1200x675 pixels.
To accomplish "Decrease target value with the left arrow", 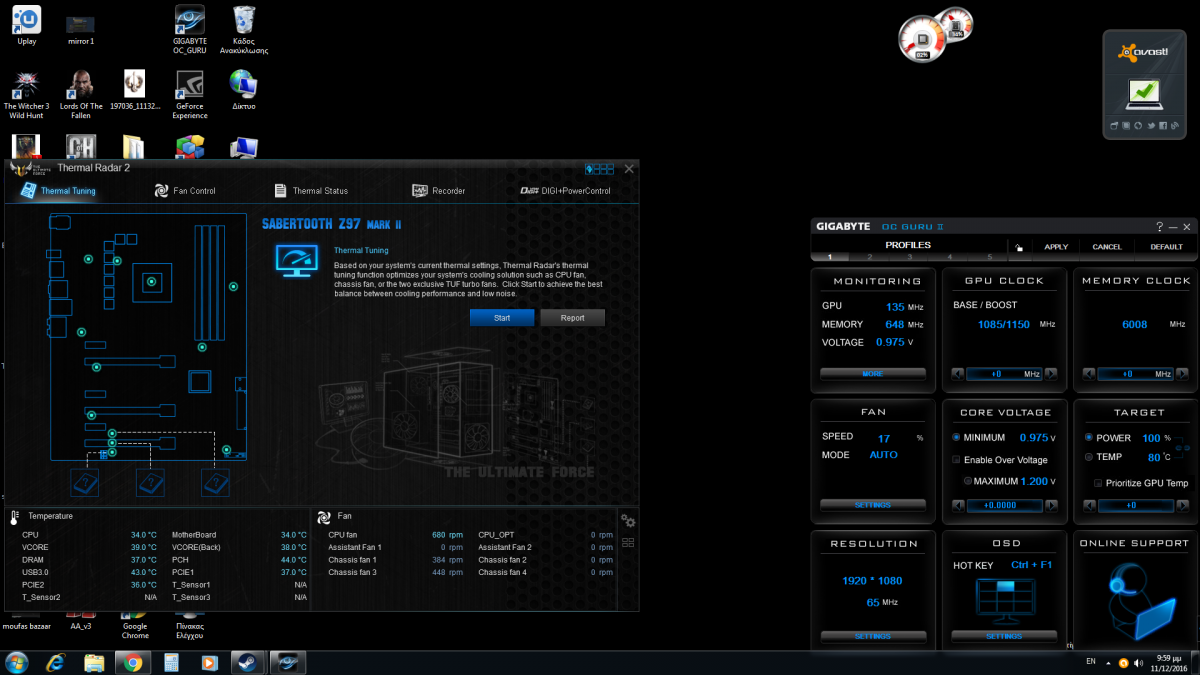I will point(1090,506).
